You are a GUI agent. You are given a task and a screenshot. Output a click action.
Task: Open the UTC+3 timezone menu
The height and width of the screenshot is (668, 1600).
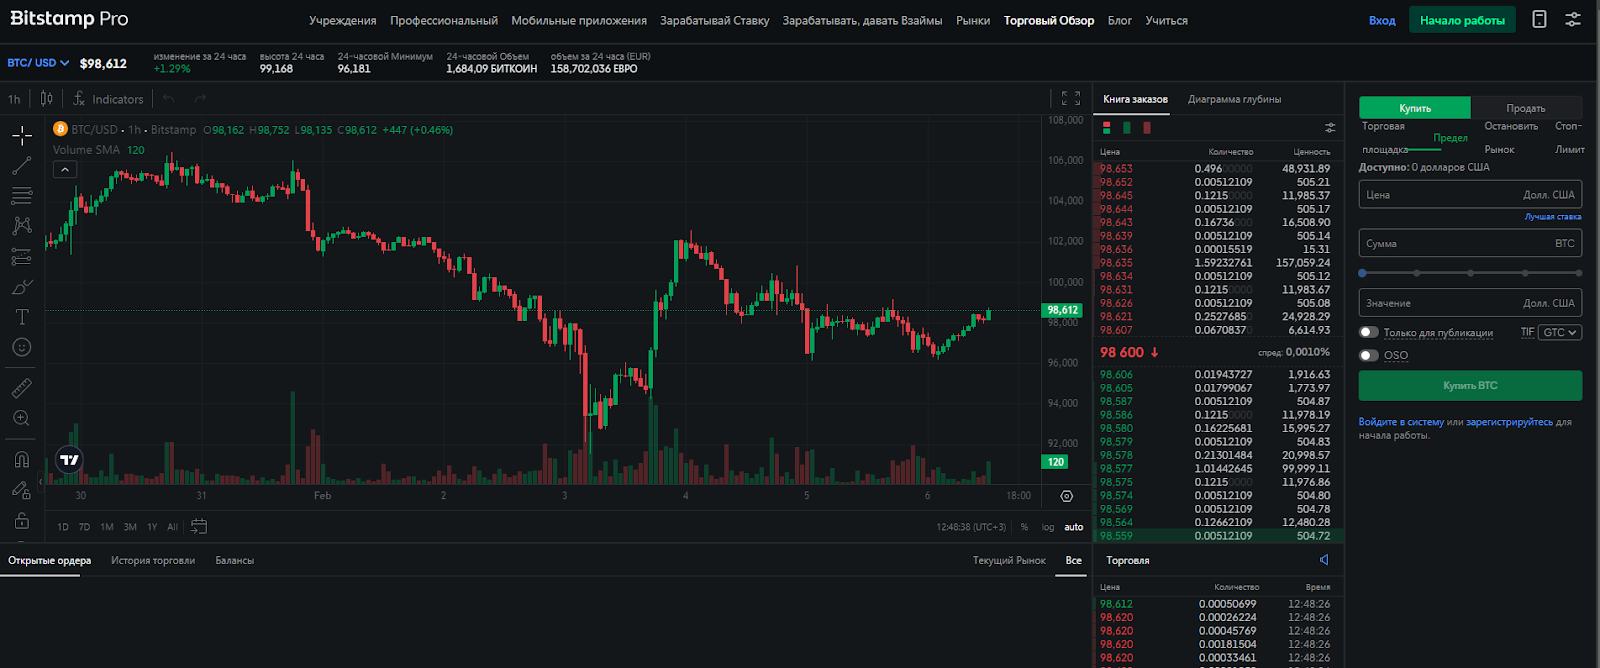pos(971,527)
